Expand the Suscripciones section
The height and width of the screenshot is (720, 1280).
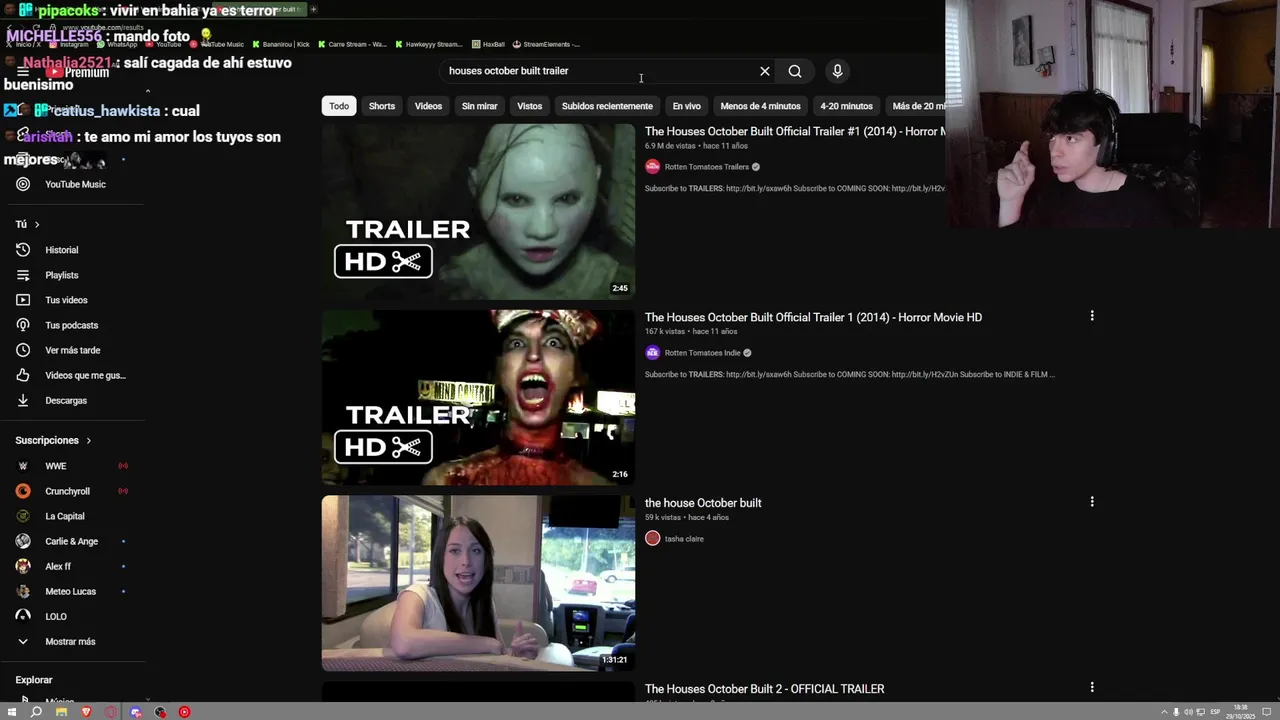click(53, 440)
